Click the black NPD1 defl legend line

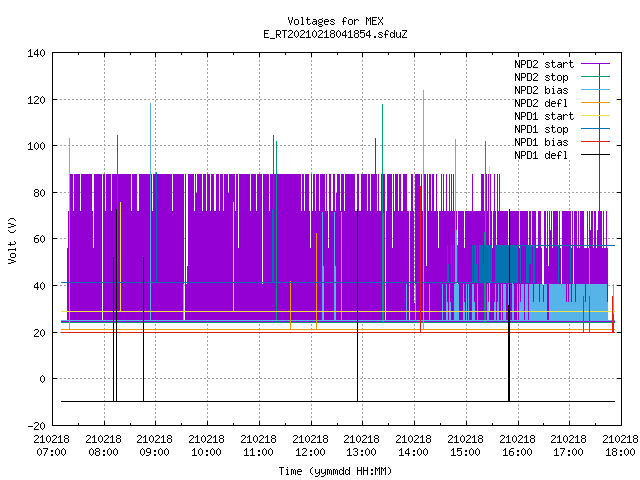[x=596, y=155]
